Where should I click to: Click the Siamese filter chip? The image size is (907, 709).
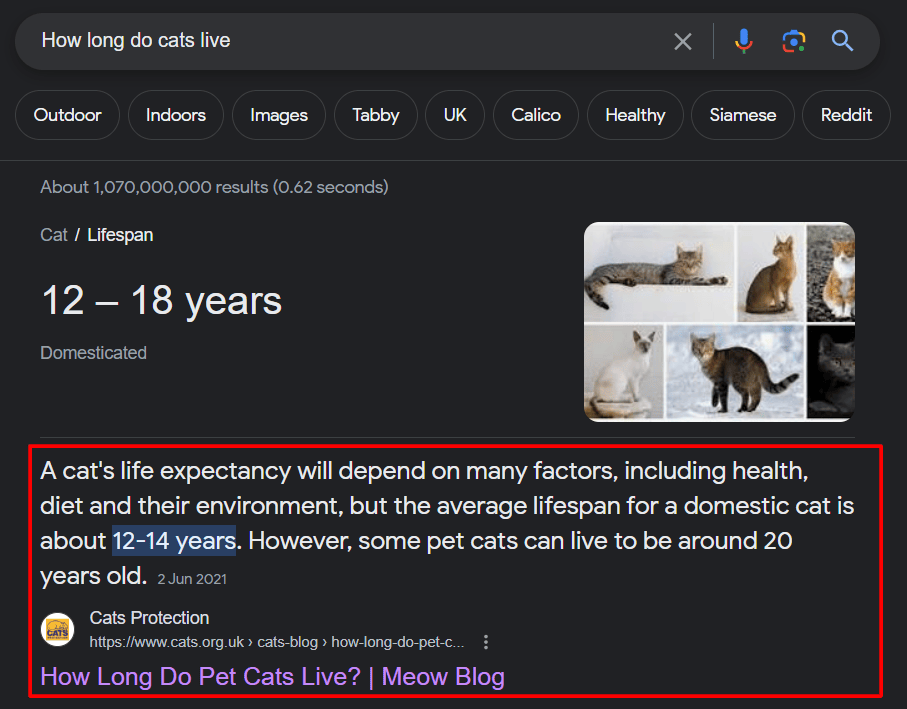[742, 115]
